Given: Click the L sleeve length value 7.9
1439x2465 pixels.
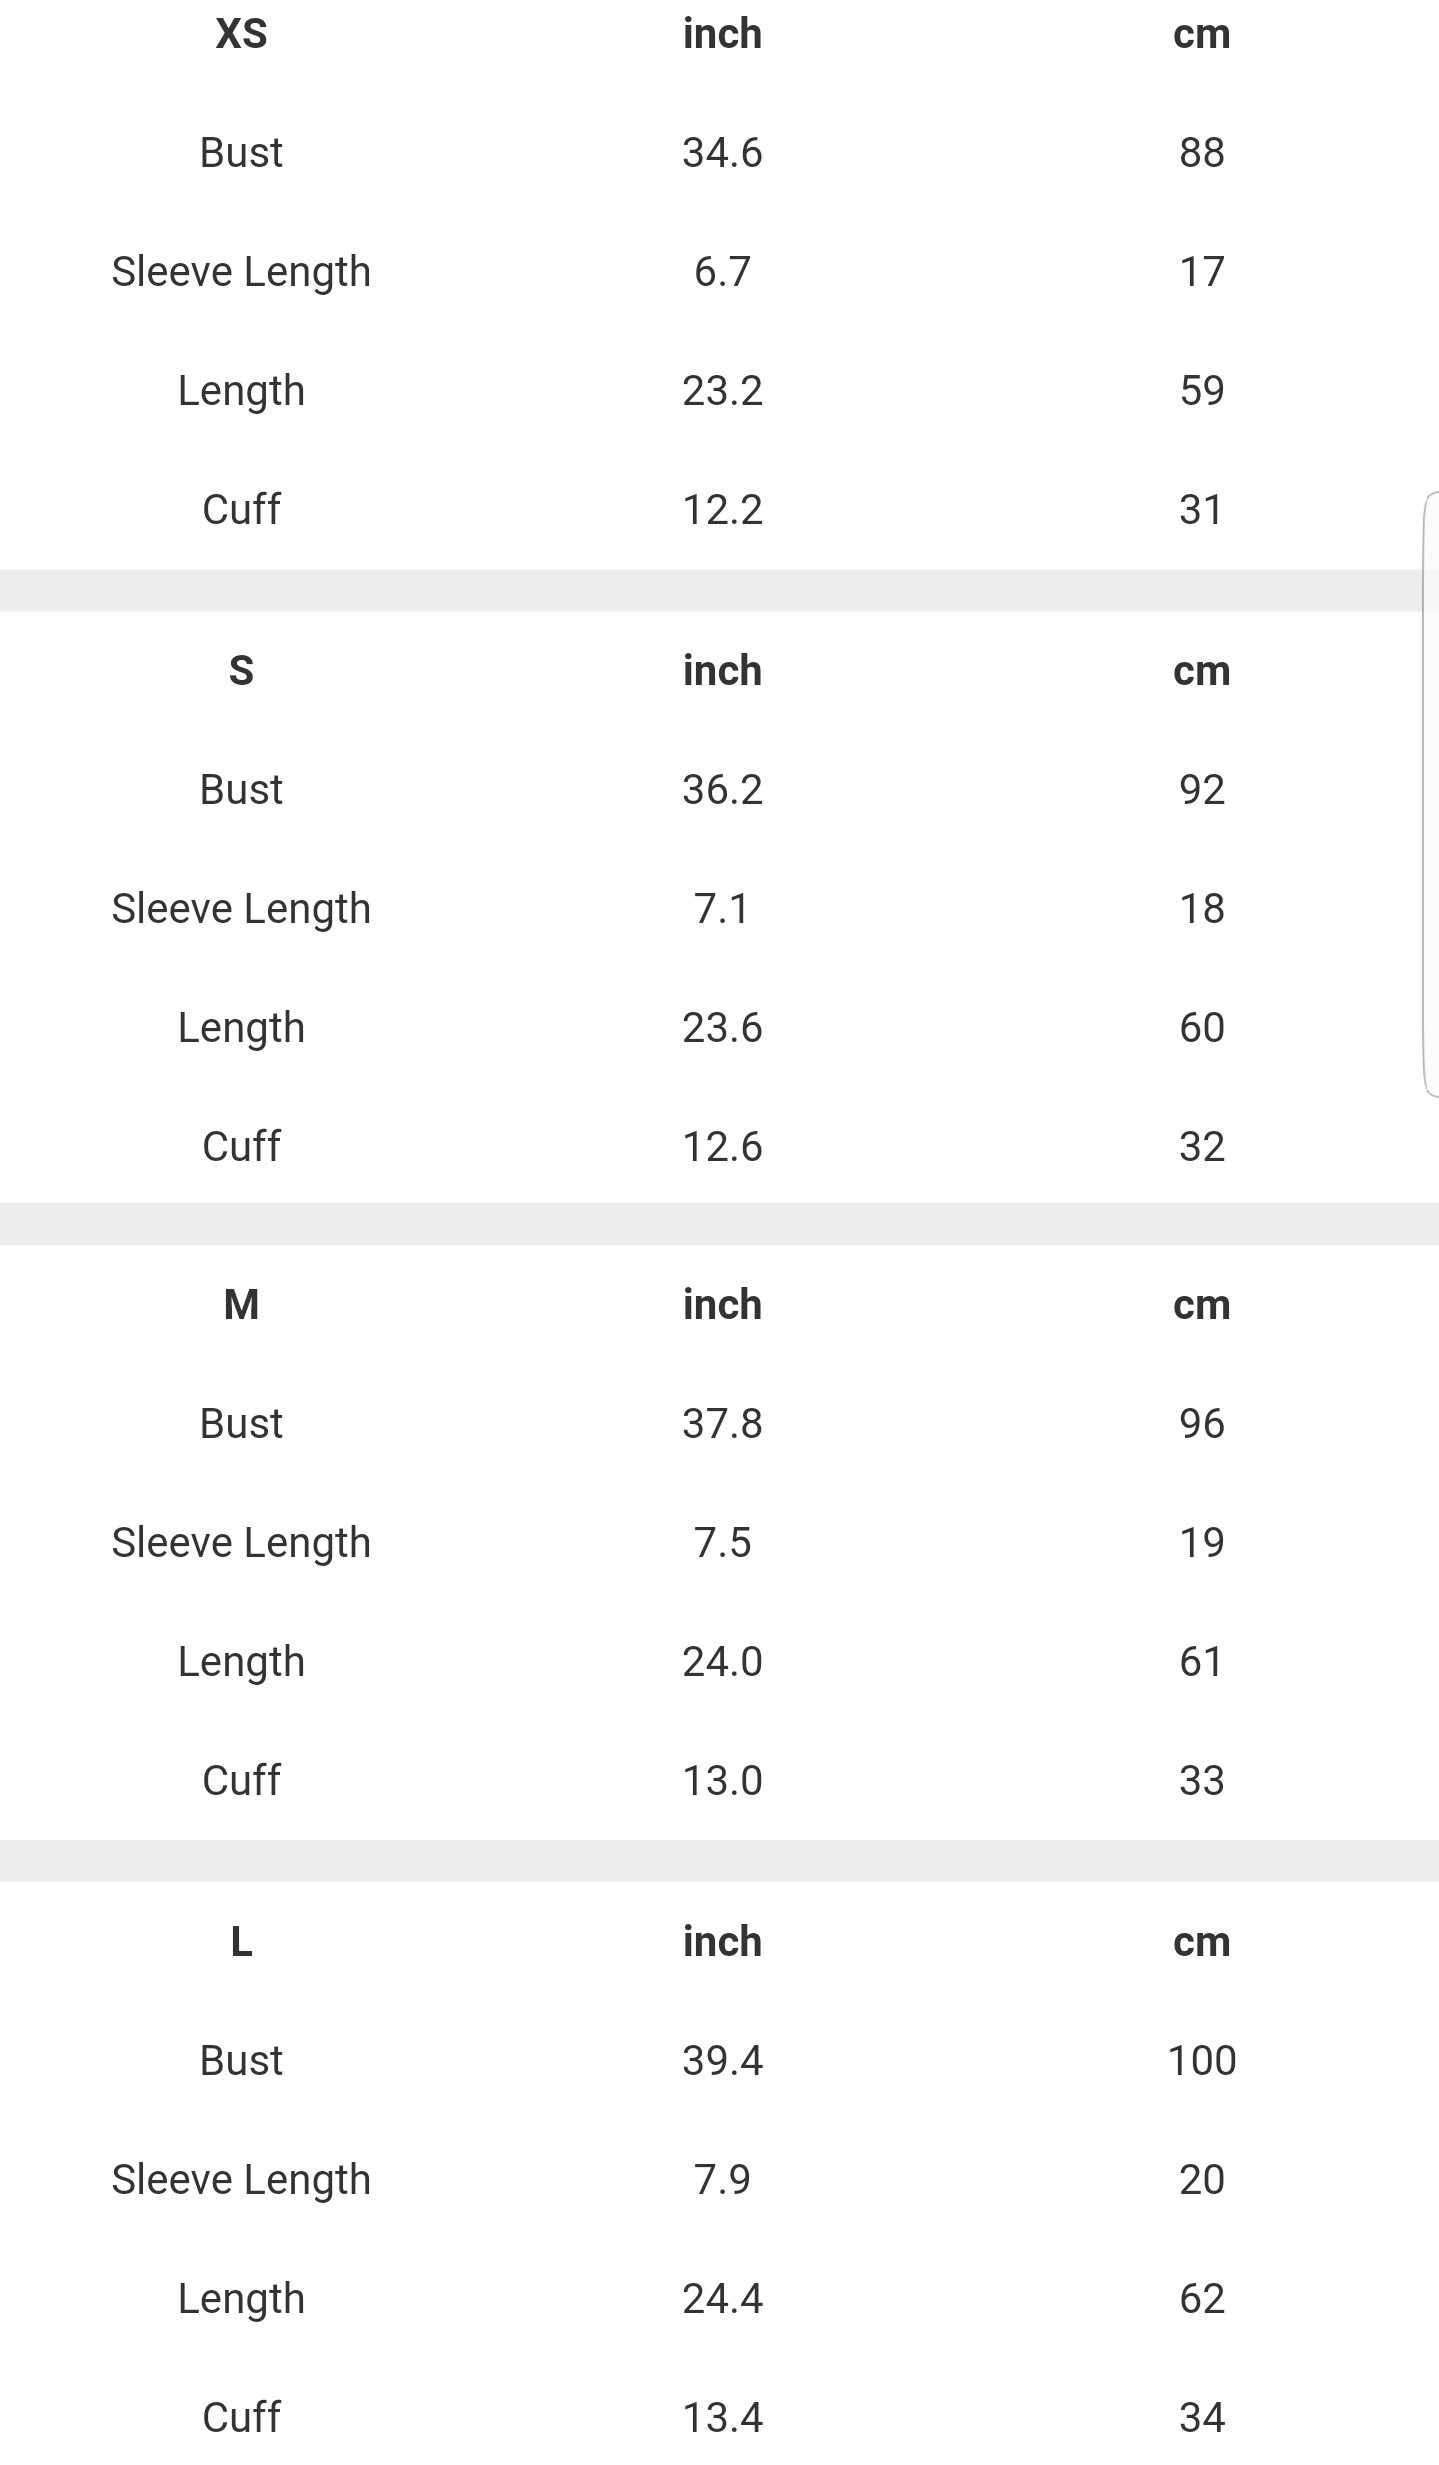Looking at the screenshot, I should [x=722, y=2180].
